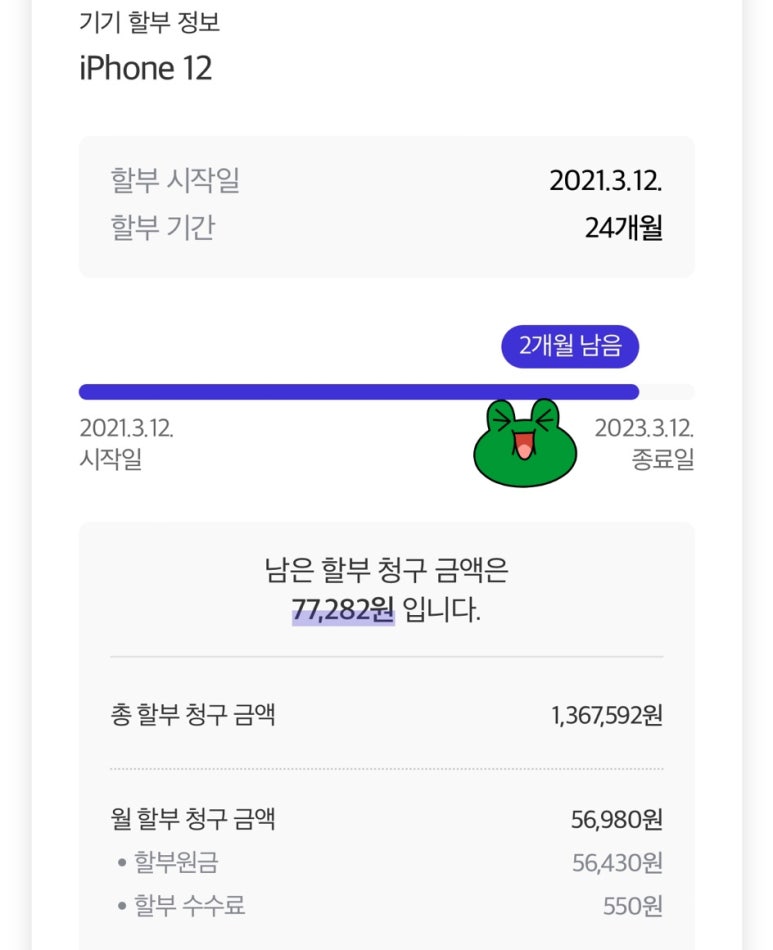773x950 pixels.
Task: Click the 24개월 period value
Action: [623, 228]
